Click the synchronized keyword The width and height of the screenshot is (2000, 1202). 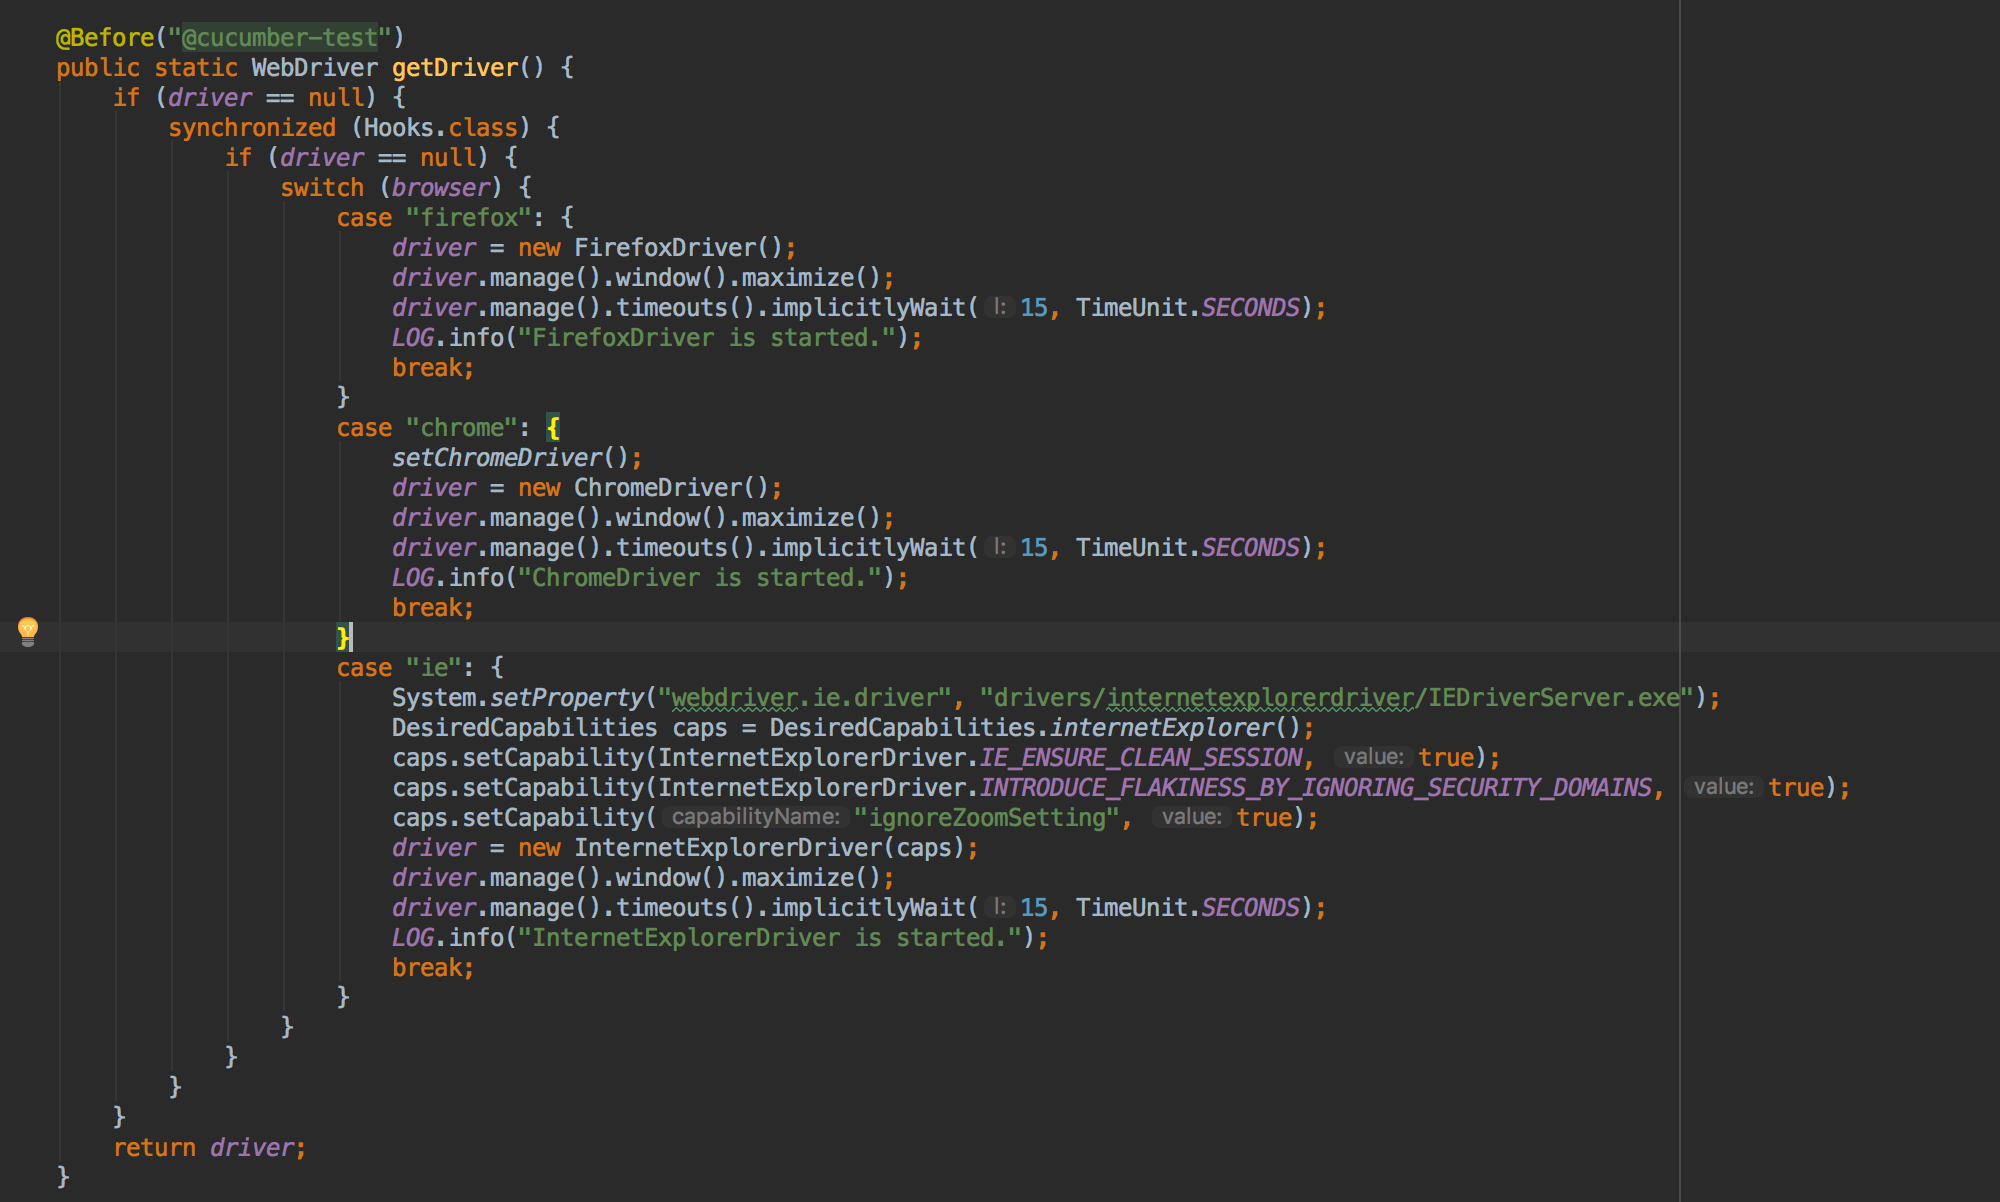(x=251, y=128)
